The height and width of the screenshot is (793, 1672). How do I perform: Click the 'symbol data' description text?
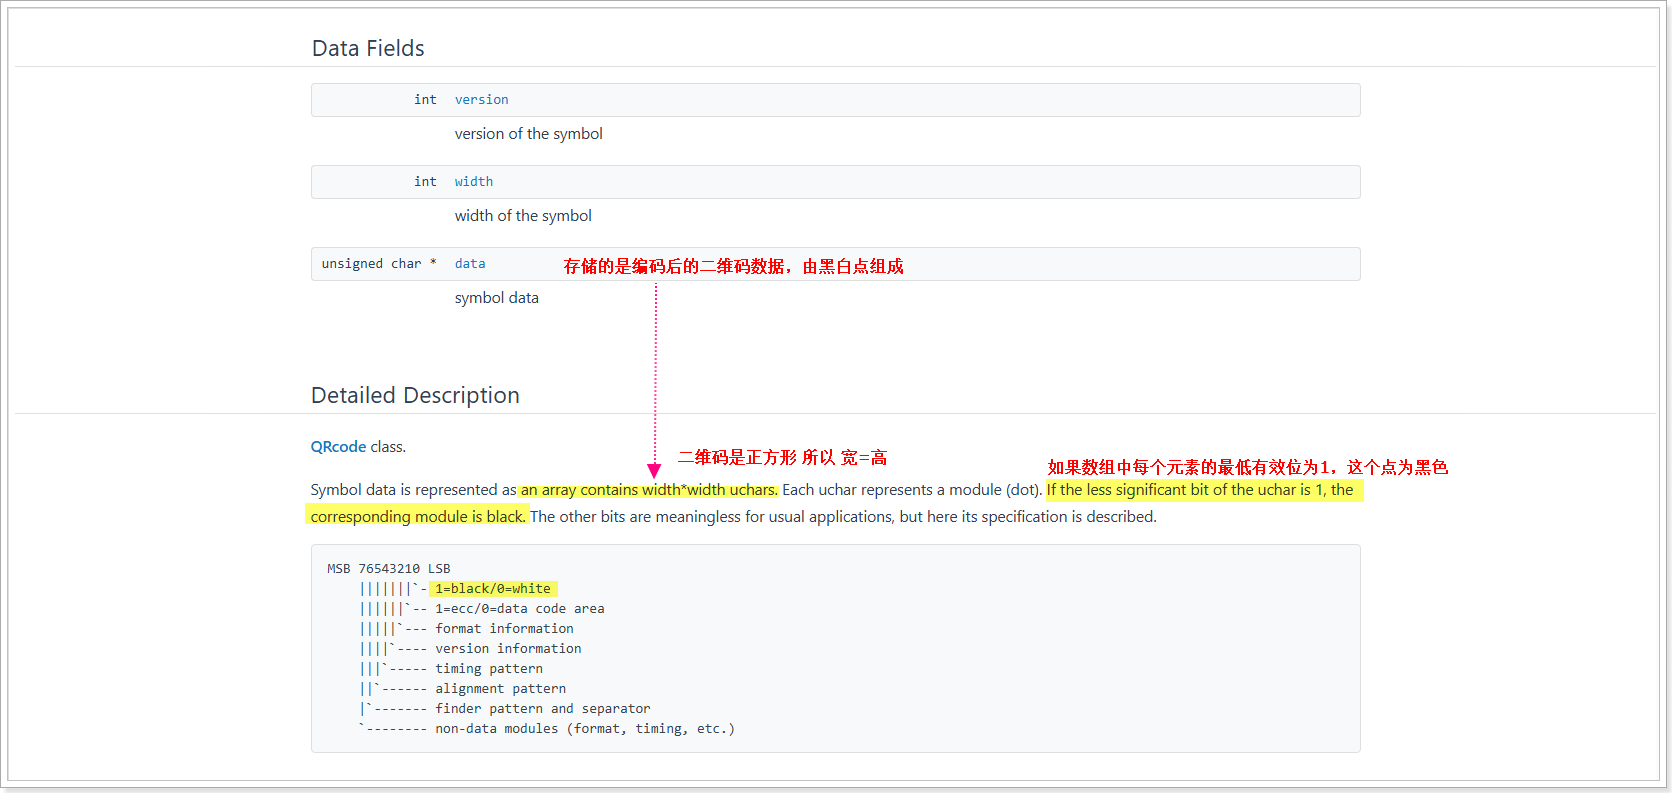496,298
